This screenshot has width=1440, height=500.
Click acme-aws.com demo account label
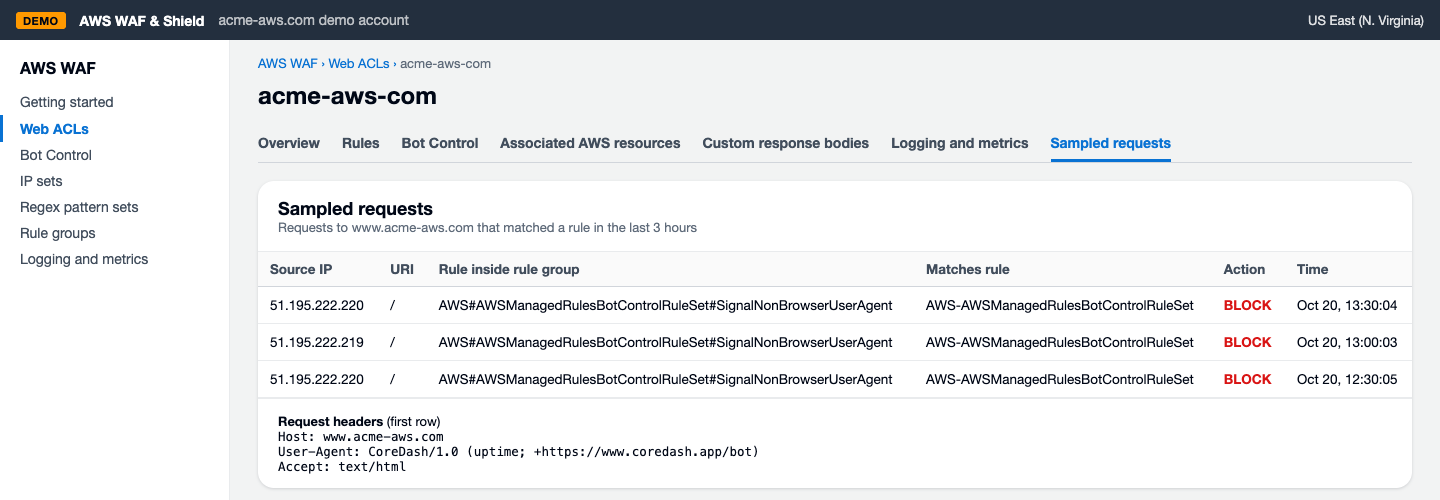313,20
